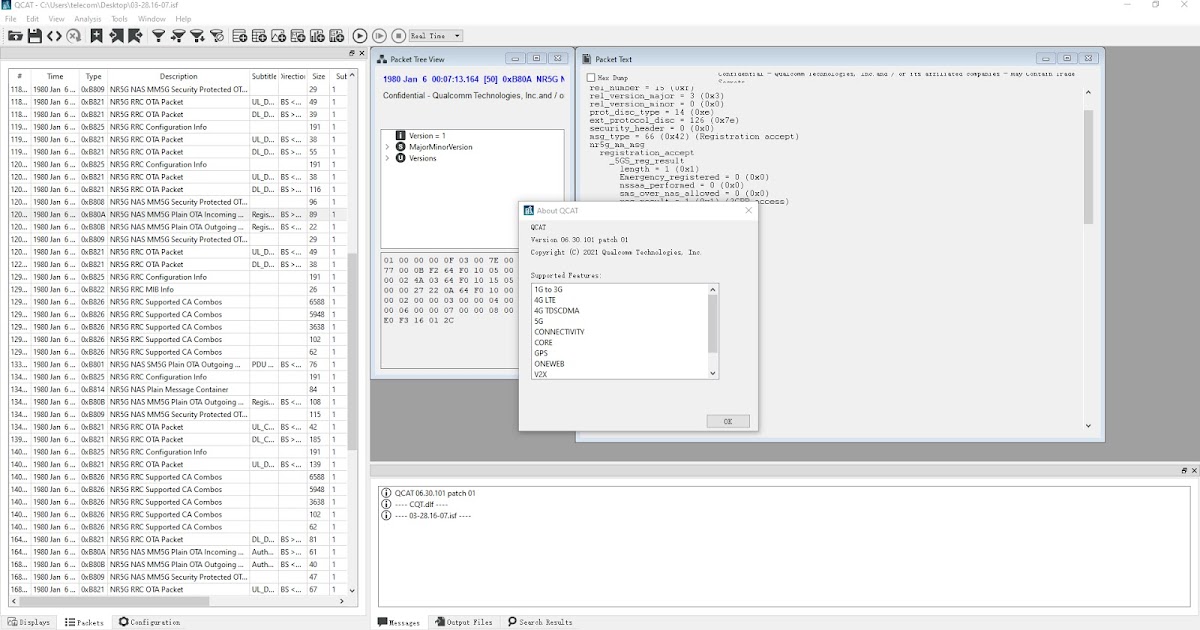1200x630 pixels.
Task: Click the Supported Features list scroll-down arrow
Action: tap(713, 373)
